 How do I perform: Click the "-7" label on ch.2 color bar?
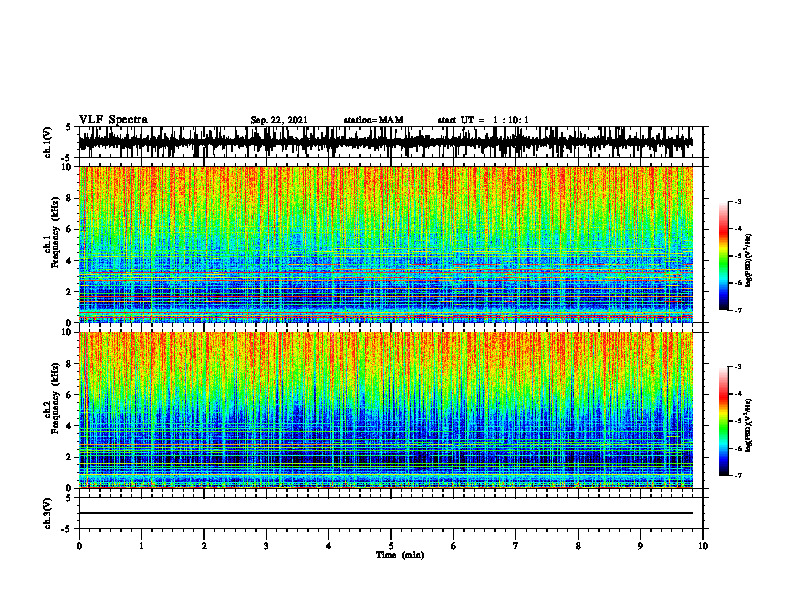(x=738, y=475)
